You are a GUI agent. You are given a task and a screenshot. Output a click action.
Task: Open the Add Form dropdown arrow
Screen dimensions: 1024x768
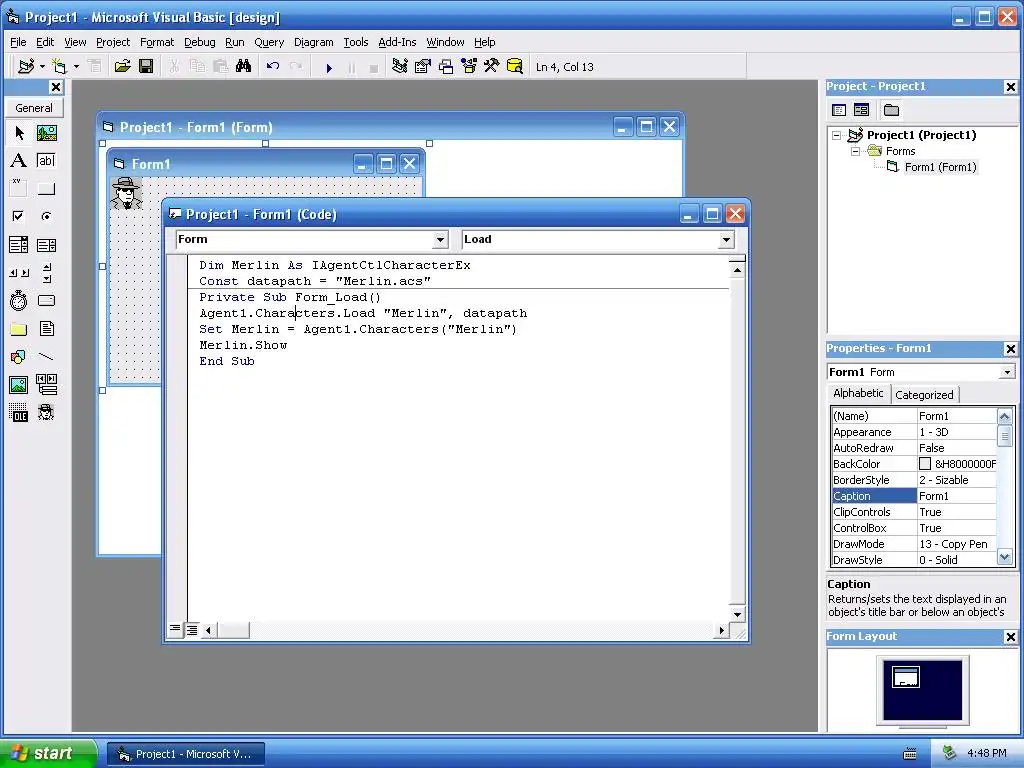pos(76,67)
